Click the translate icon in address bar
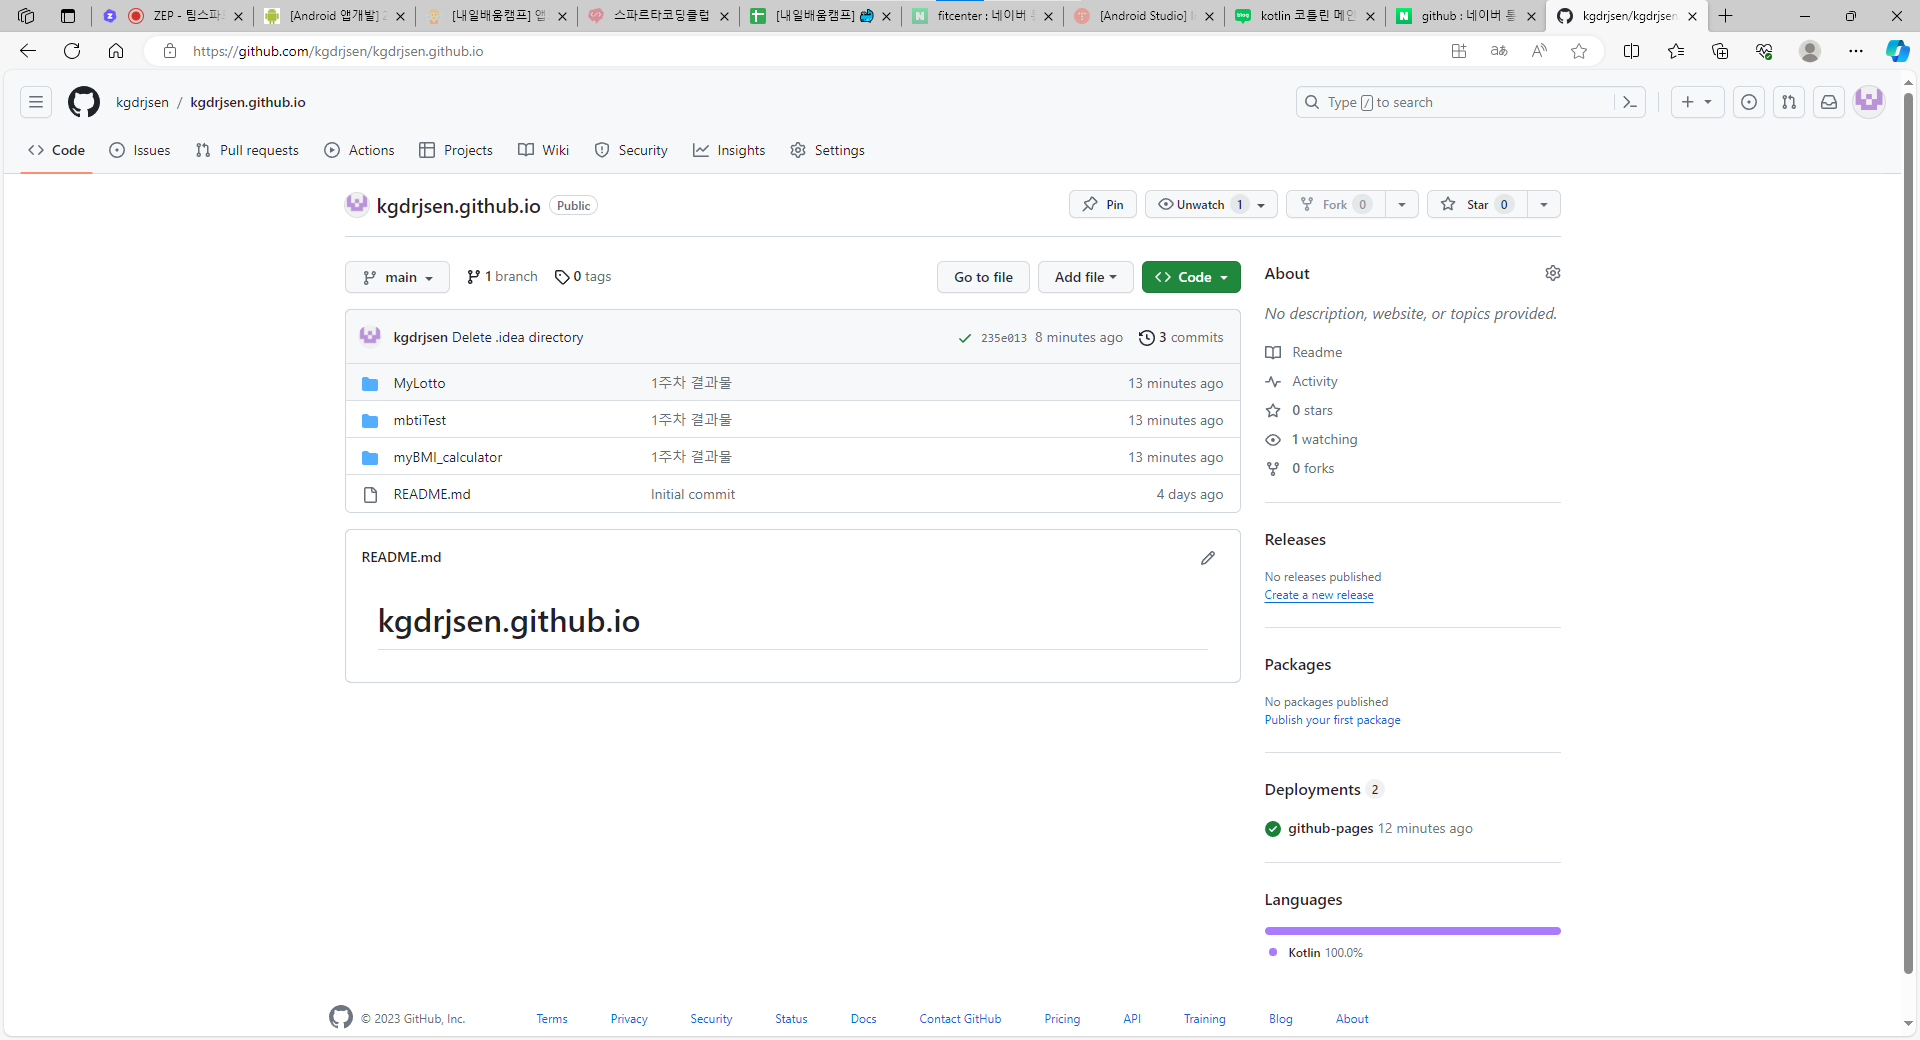This screenshot has width=1920, height=1040. (x=1499, y=51)
